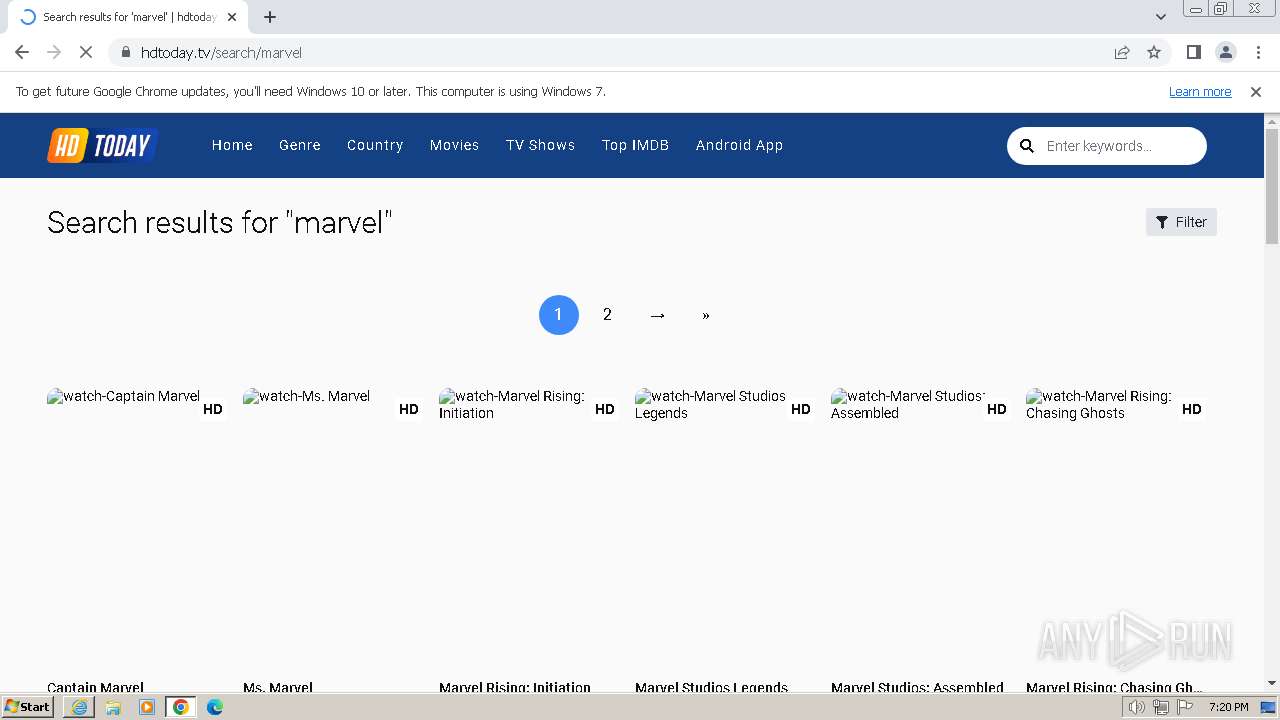
Task: Click the address bar URL
Action: (x=221, y=52)
